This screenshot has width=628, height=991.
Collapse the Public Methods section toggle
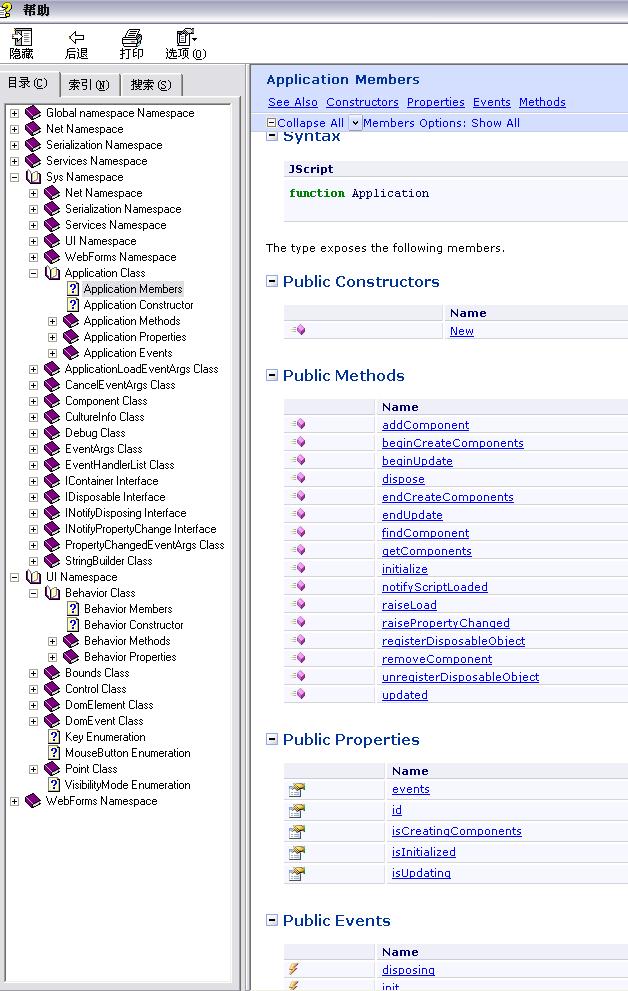point(272,376)
